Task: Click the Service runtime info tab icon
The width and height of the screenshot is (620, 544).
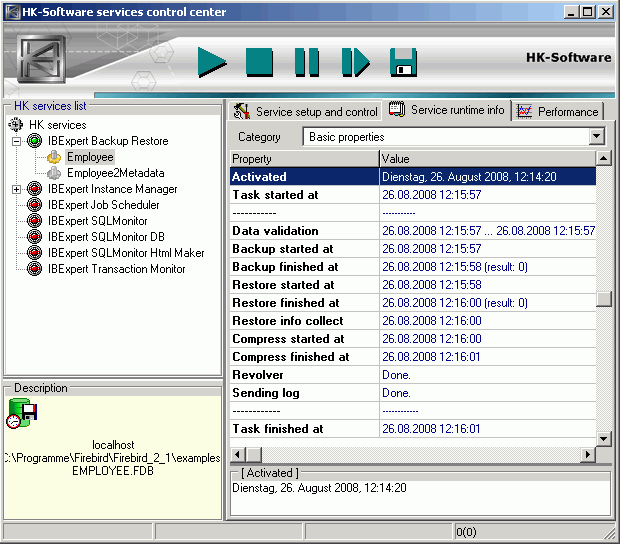Action: coord(397,109)
